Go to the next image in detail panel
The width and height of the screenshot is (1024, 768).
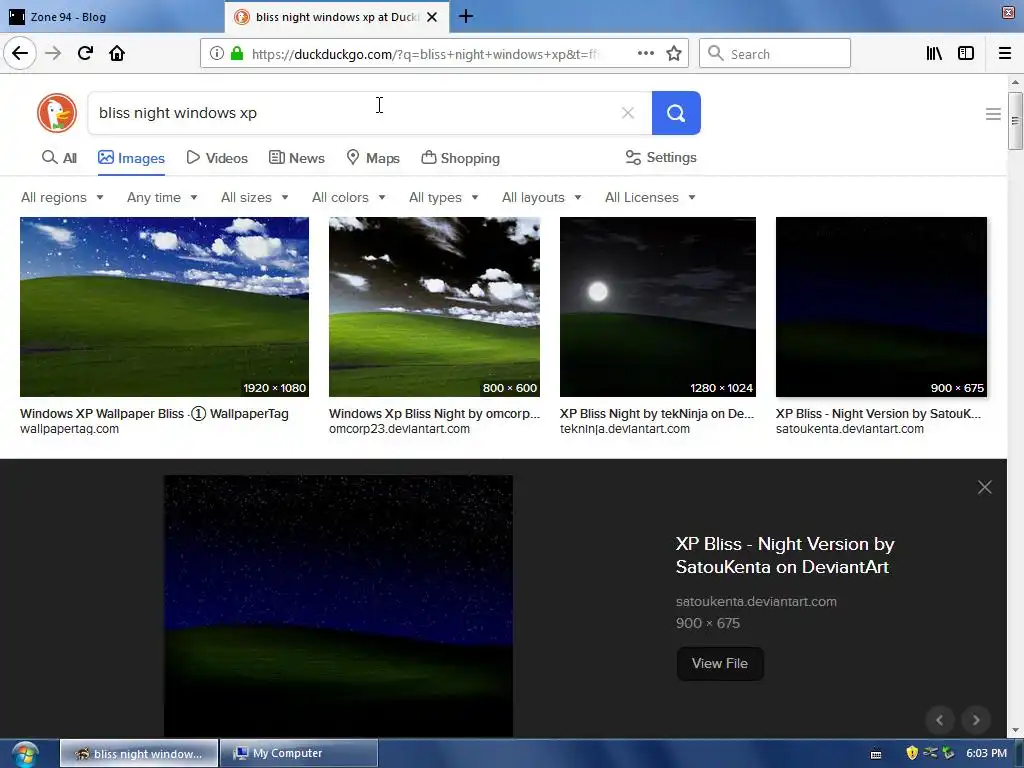click(x=976, y=720)
